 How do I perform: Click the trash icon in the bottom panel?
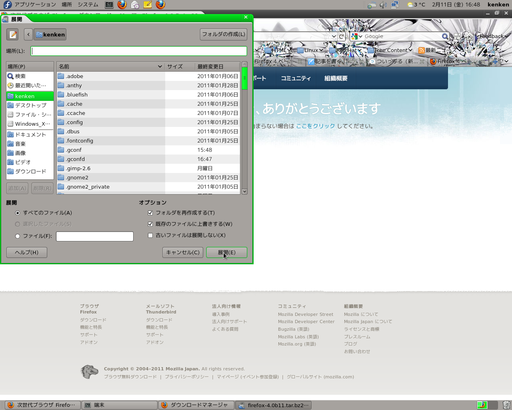point(507,405)
